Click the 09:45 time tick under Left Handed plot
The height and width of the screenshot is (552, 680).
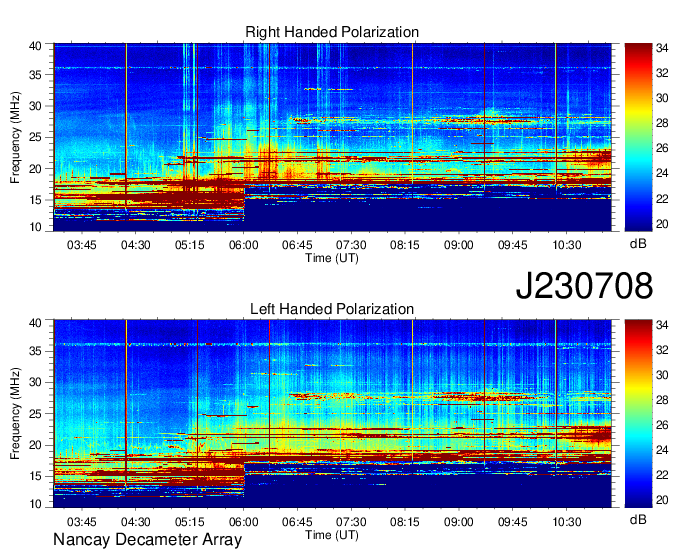coord(513,522)
